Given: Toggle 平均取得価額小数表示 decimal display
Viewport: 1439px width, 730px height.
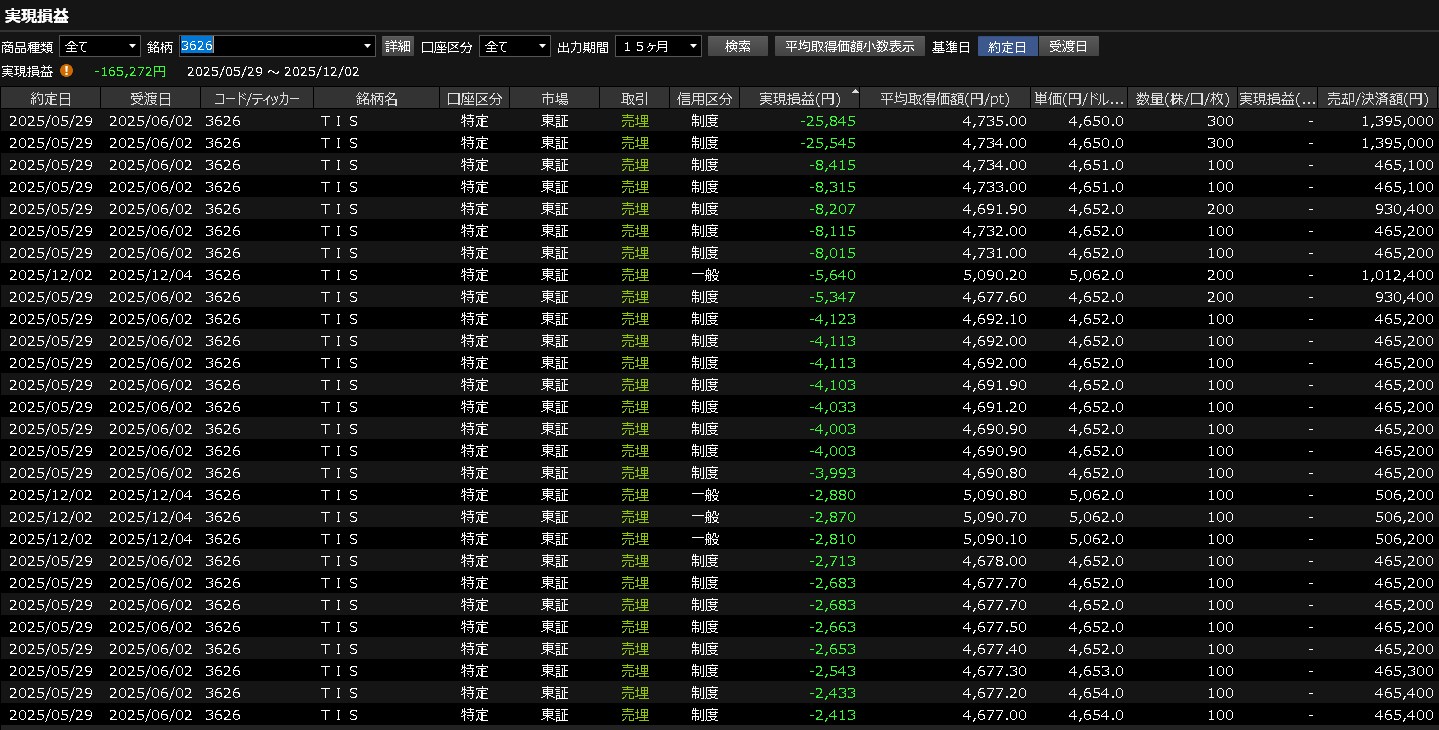Looking at the screenshot, I should click(x=849, y=46).
